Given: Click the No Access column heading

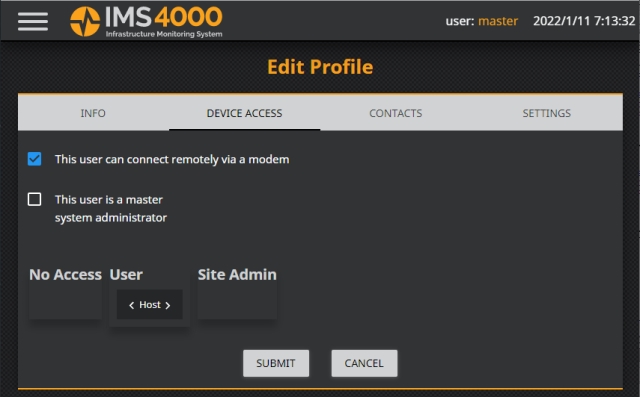Looking at the screenshot, I should [x=65, y=275].
